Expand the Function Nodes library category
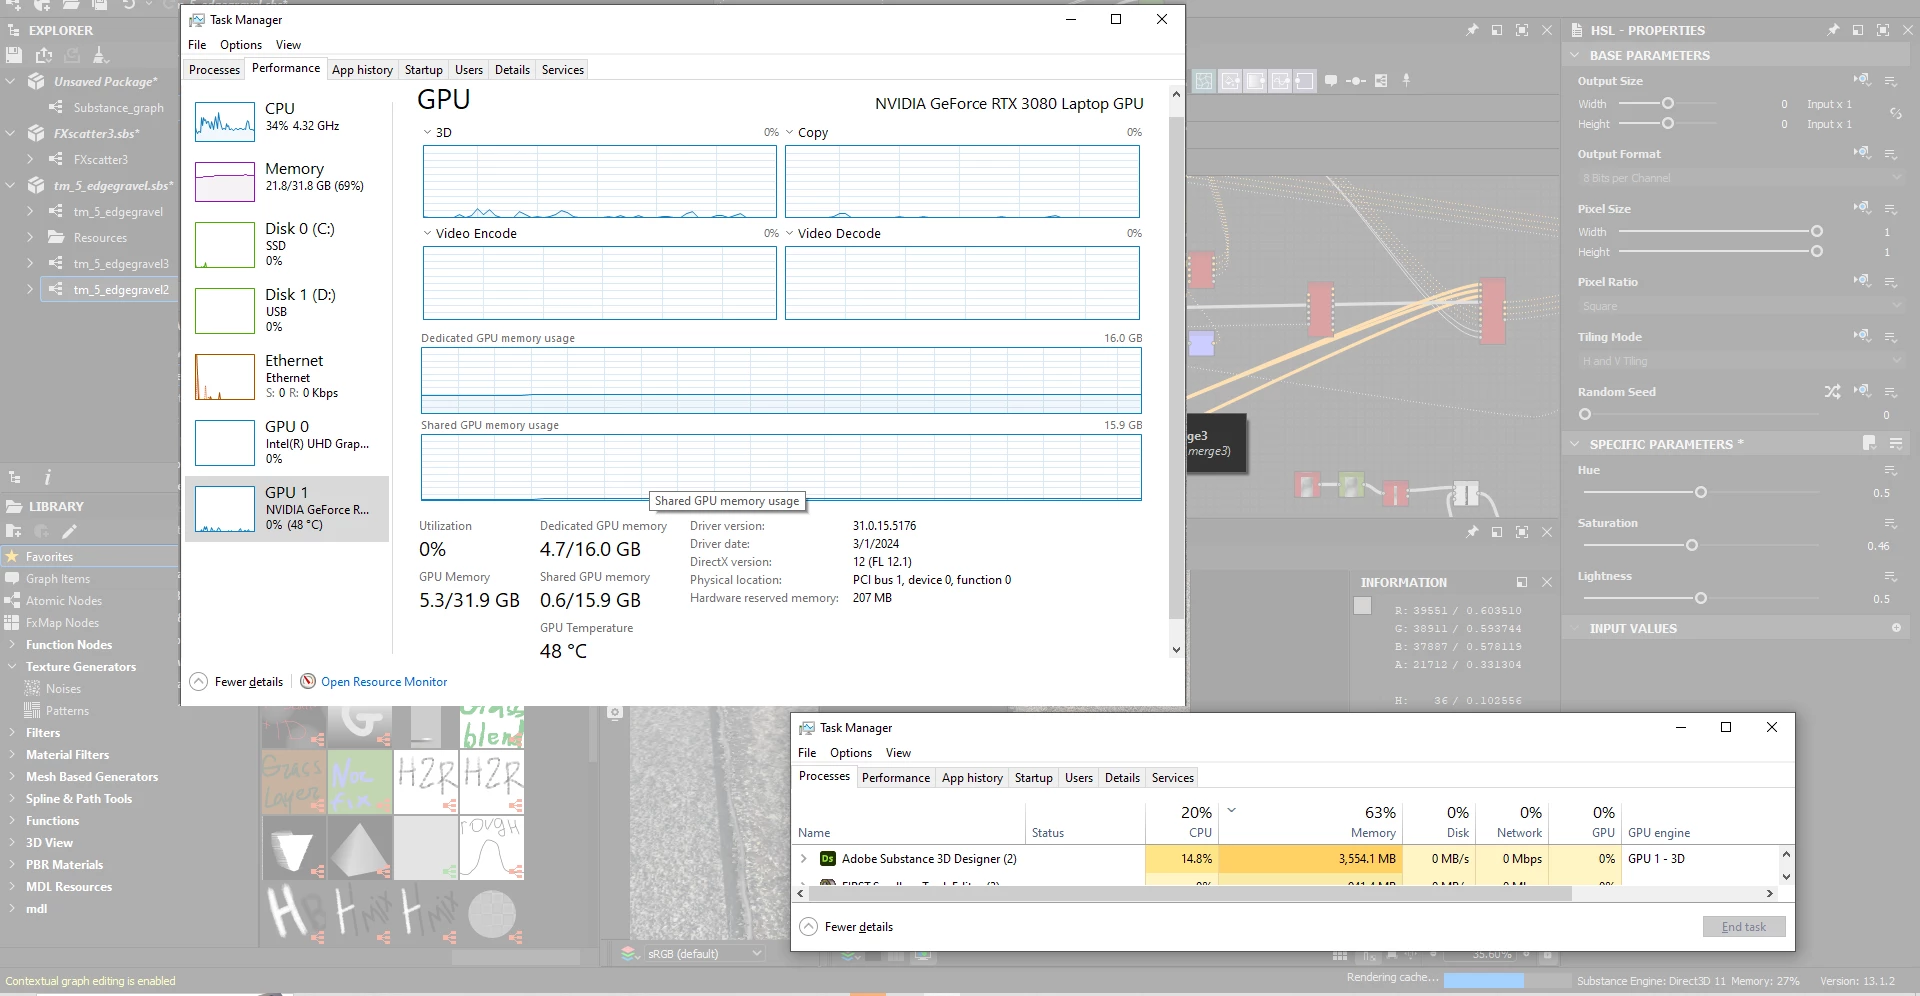 click(x=12, y=645)
